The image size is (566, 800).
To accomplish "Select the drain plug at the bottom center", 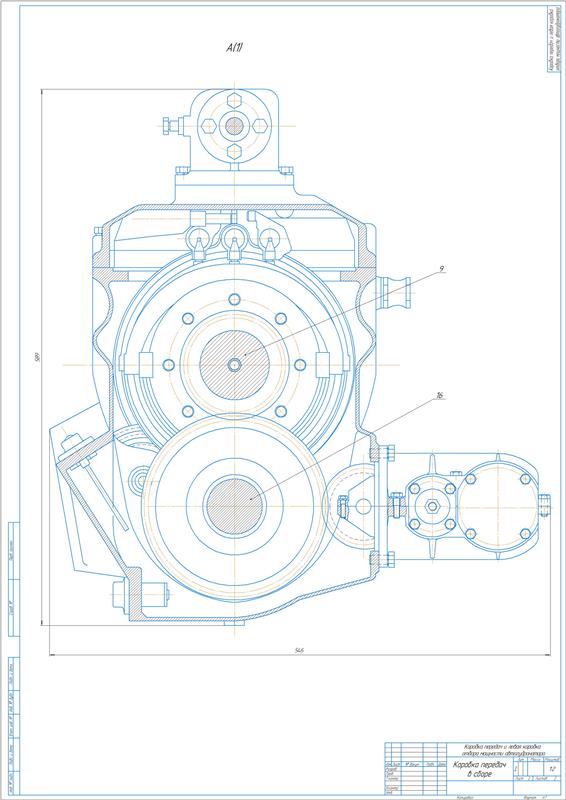I will click(x=234, y=623).
